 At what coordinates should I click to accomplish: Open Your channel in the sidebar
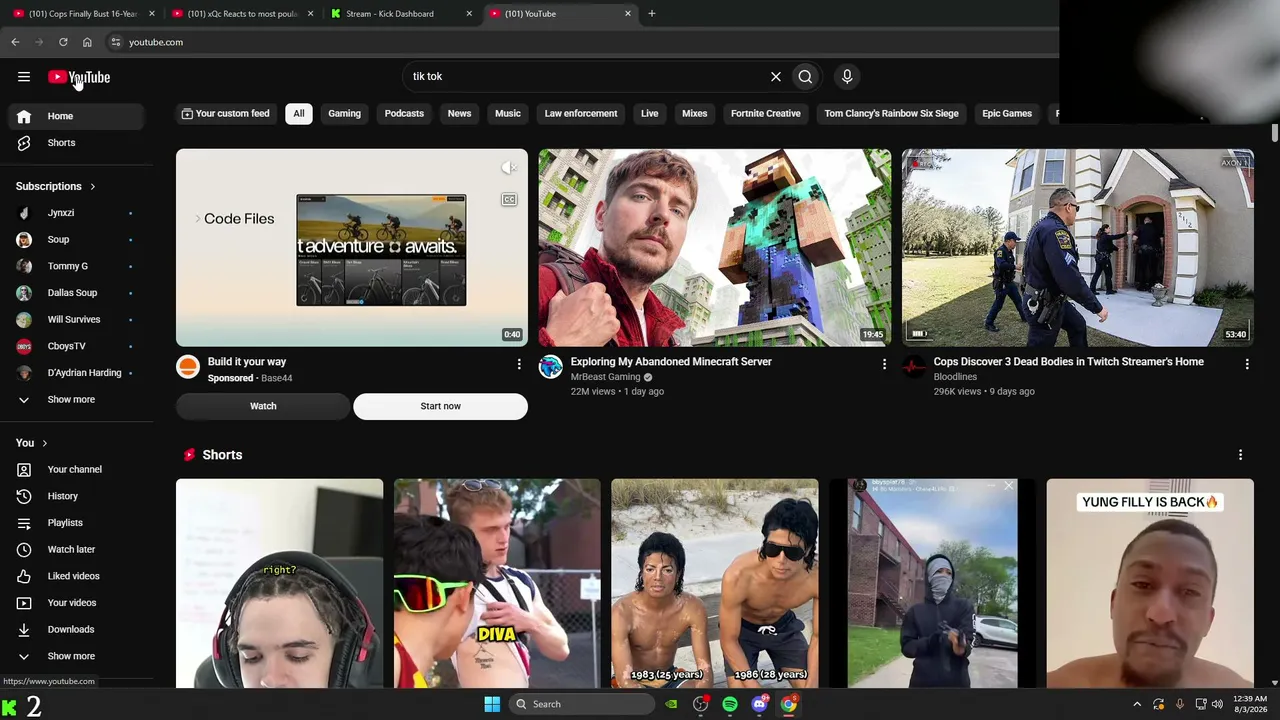tap(76, 469)
